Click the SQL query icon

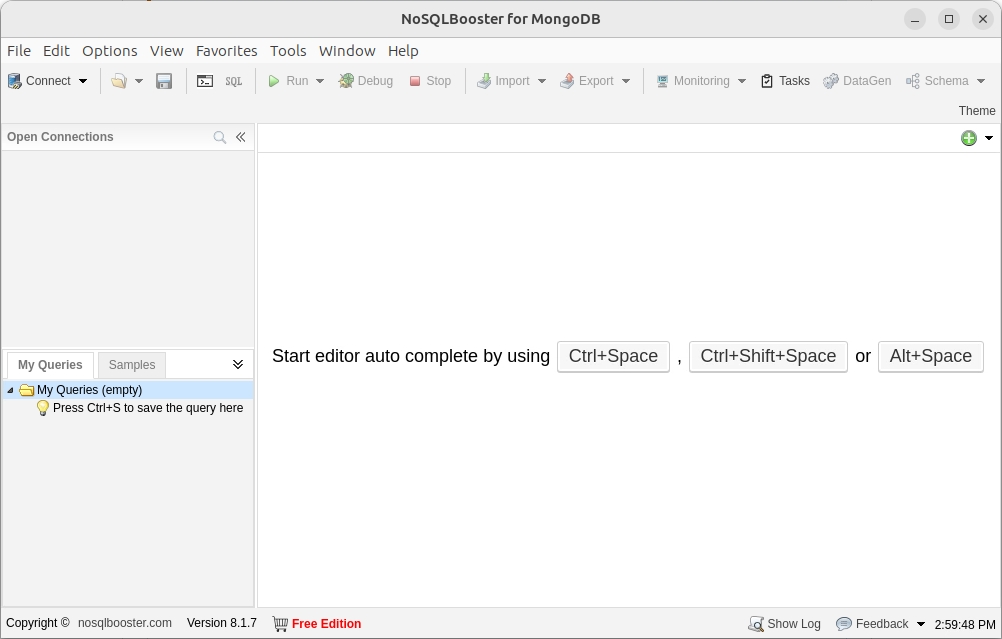(233, 81)
